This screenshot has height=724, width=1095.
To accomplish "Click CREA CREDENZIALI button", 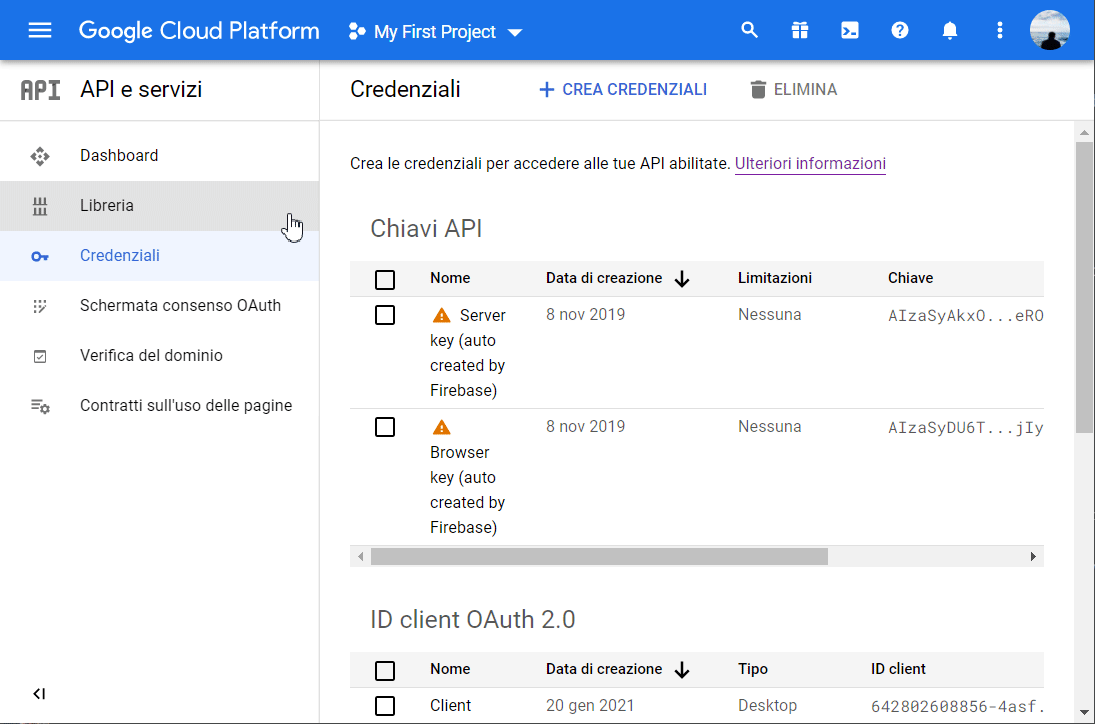I will tap(623, 90).
